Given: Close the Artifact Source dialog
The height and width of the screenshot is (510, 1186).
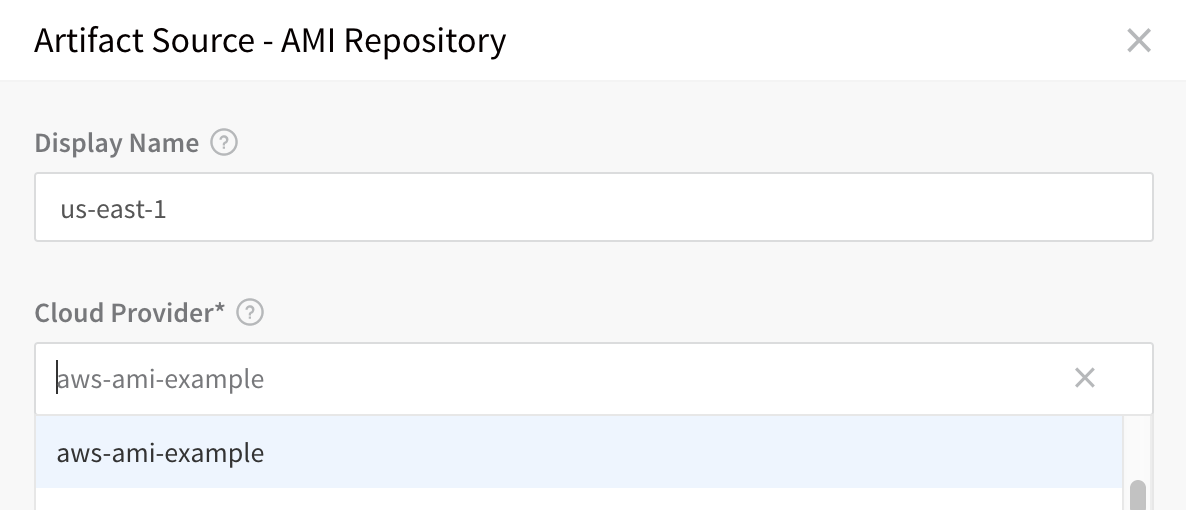Looking at the screenshot, I should pos(1138,40).
